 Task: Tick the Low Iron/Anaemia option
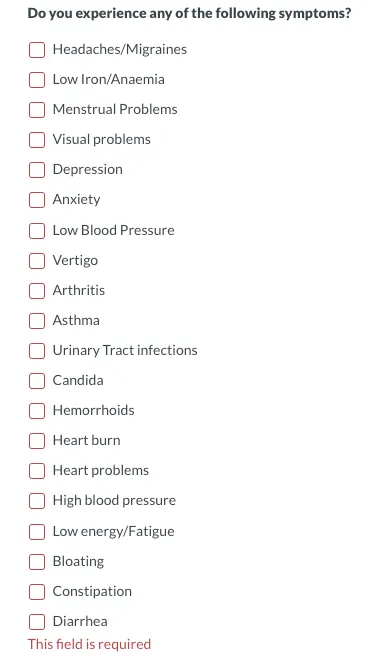pos(37,79)
